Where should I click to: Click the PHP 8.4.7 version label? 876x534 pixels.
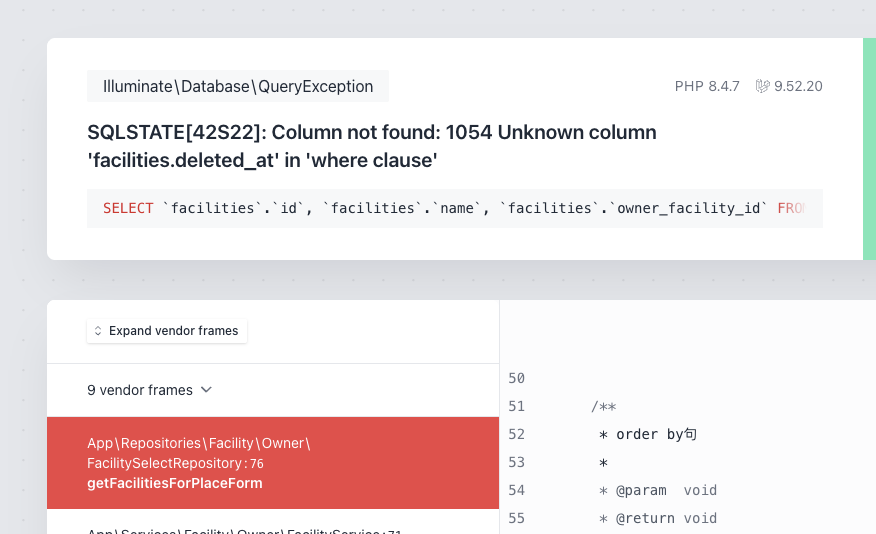(x=707, y=87)
